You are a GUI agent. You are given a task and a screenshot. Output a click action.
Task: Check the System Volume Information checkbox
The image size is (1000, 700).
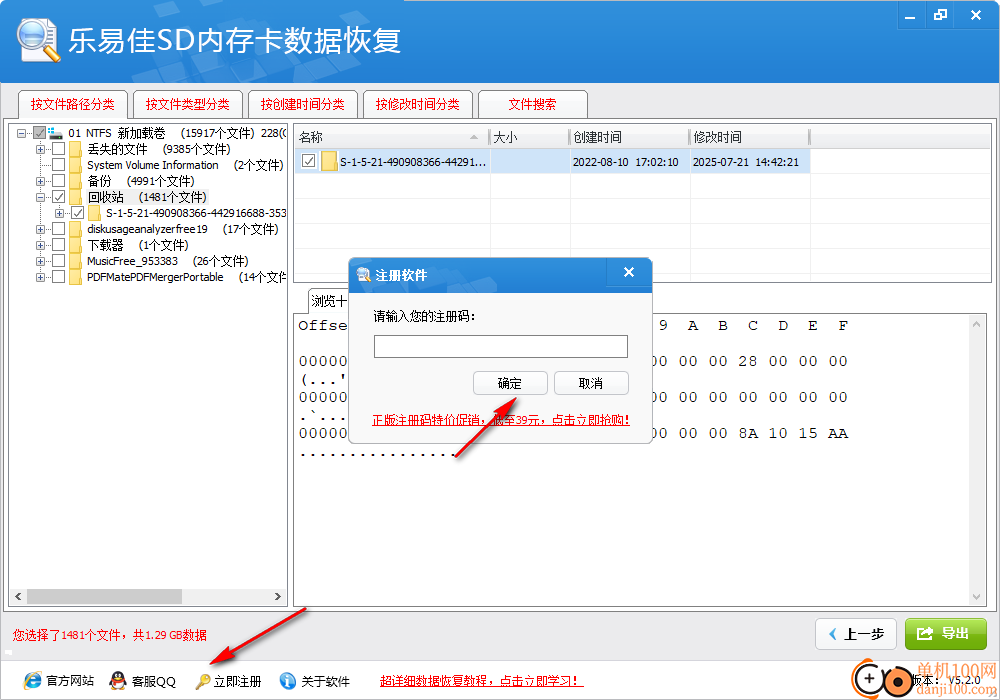coord(59,164)
